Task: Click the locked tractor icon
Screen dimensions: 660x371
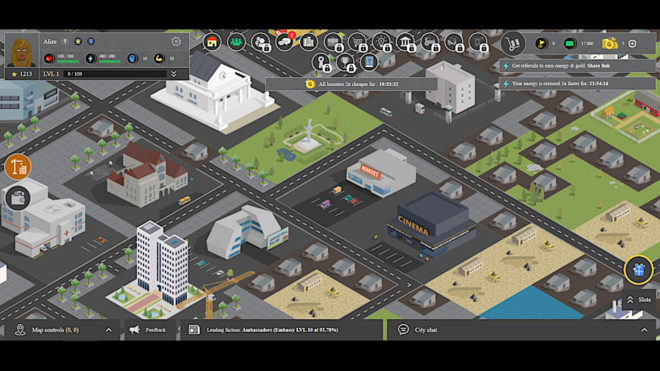Action: pyautogui.click(x=430, y=42)
